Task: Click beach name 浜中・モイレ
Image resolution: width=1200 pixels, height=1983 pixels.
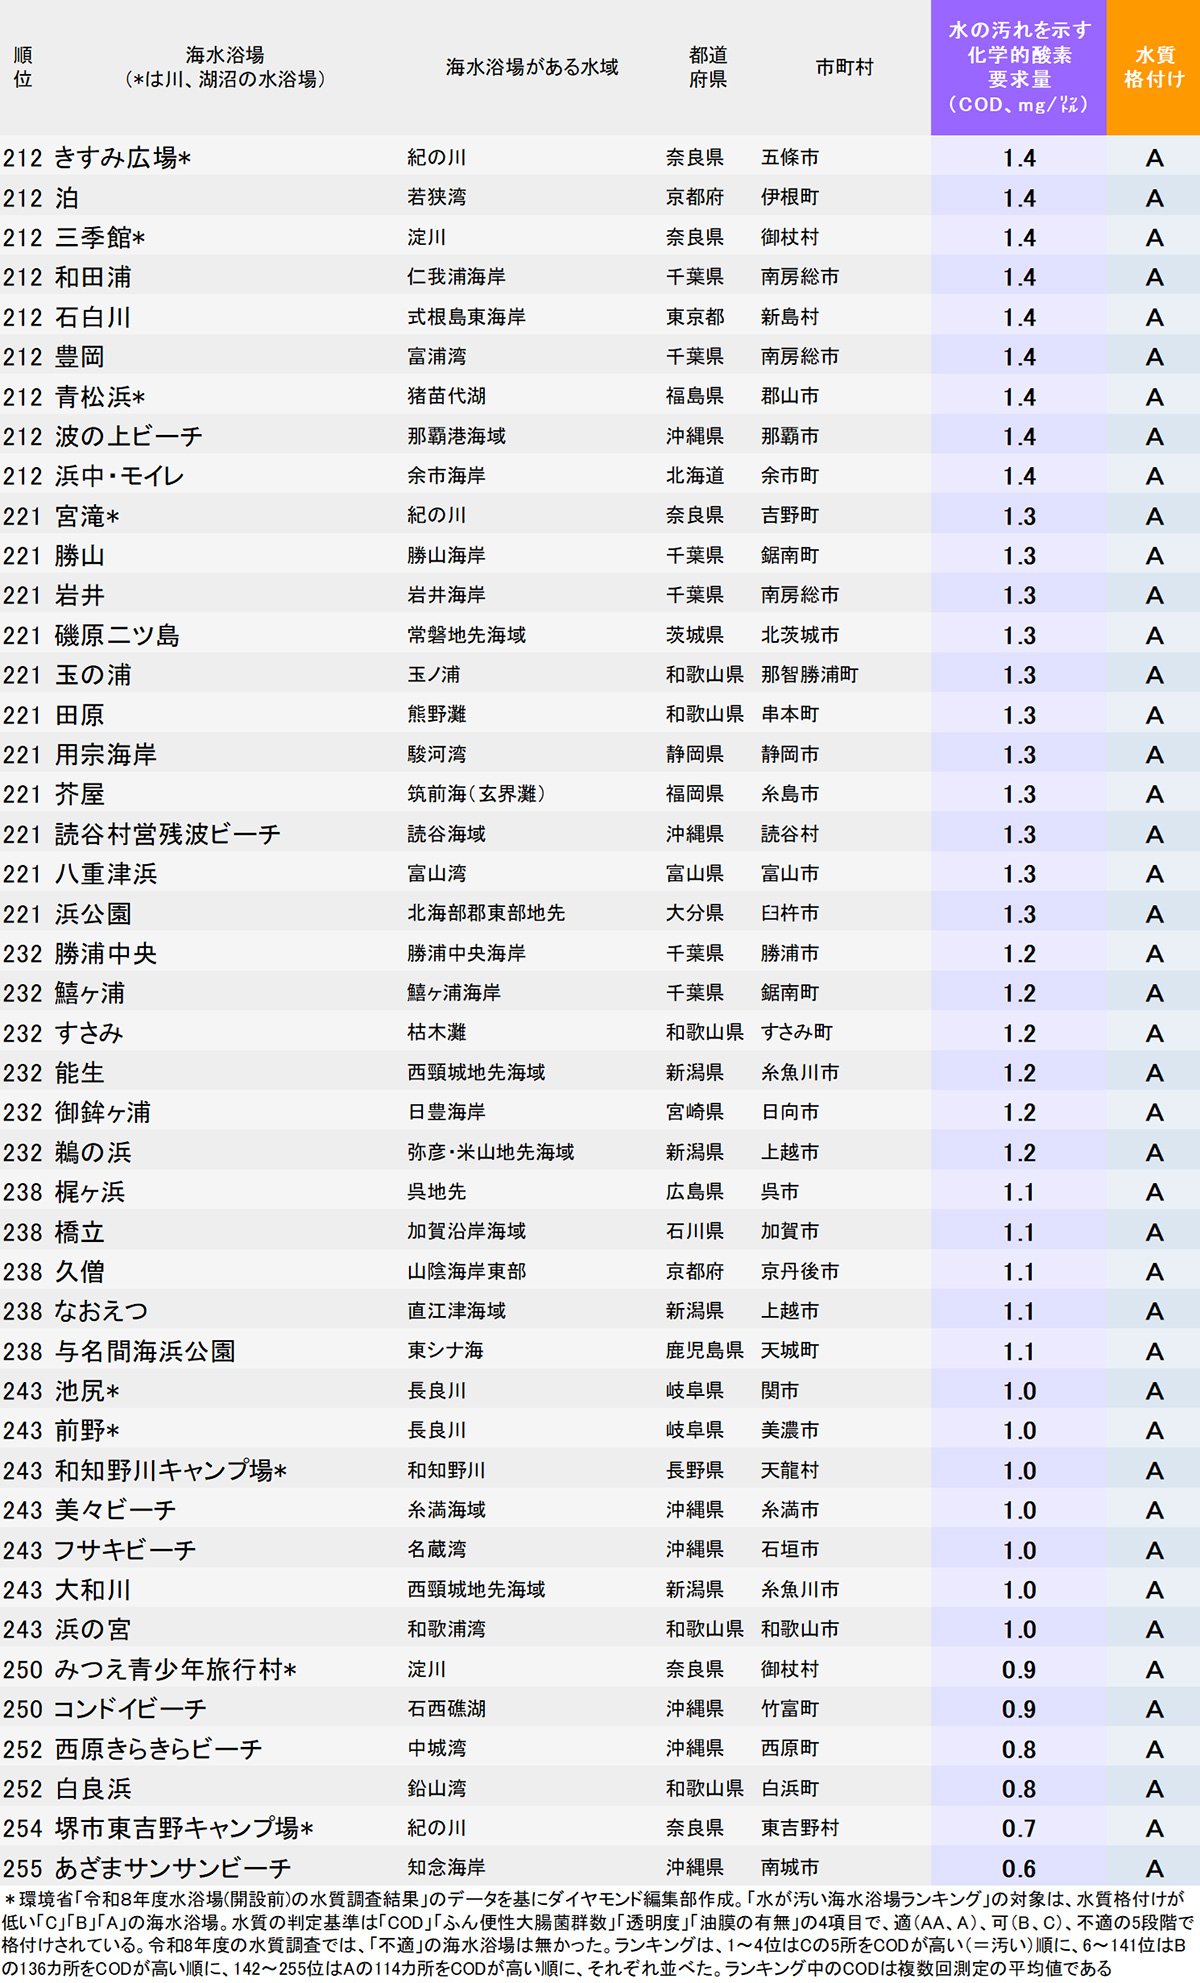Action: tap(120, 476)
